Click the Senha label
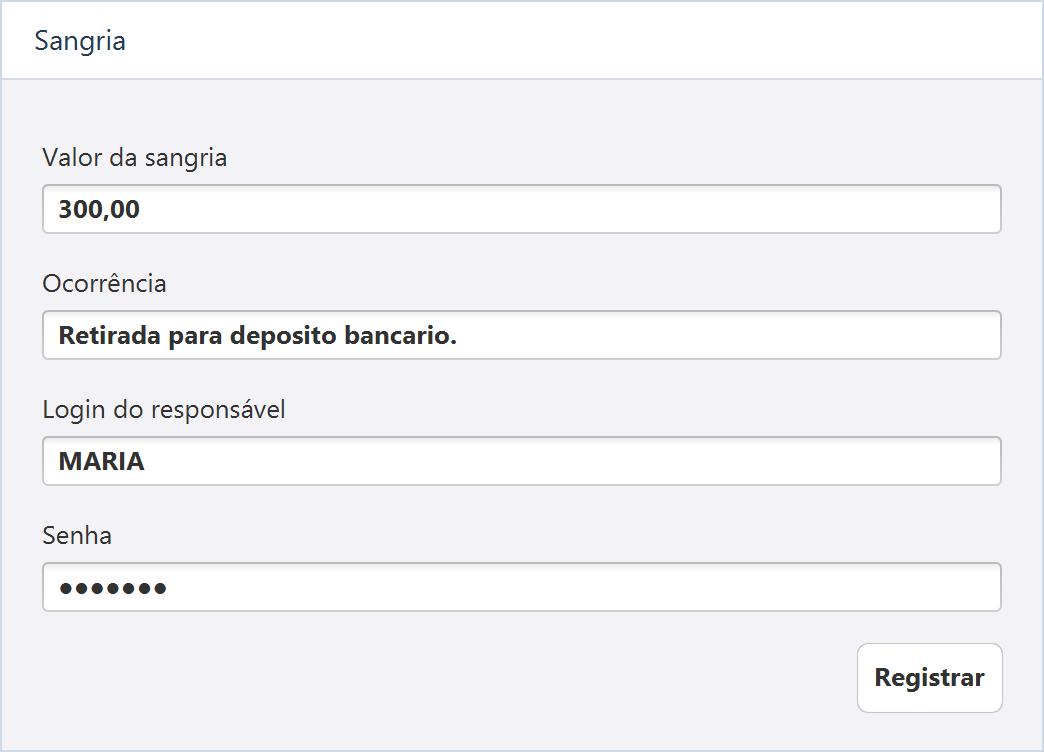 point(77,536)
